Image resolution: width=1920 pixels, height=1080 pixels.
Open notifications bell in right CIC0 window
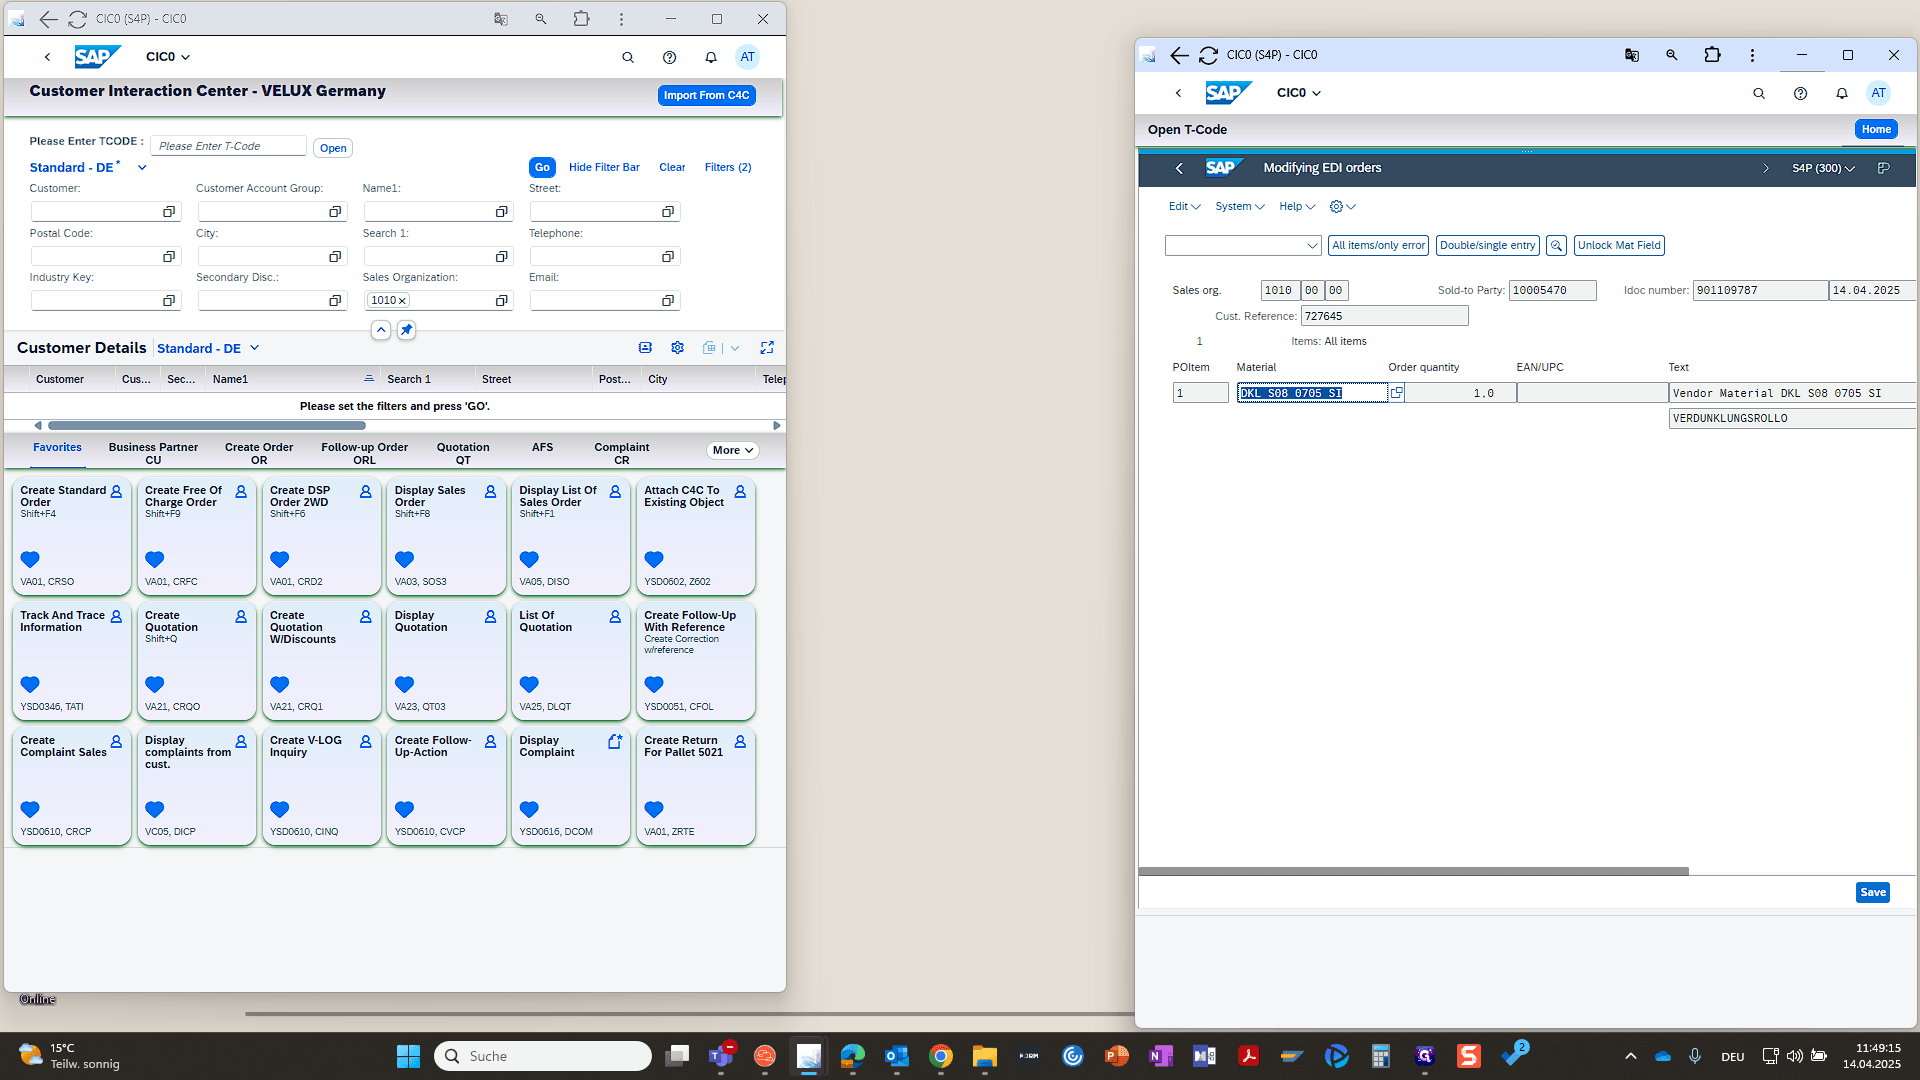(x=1842, y=93)
